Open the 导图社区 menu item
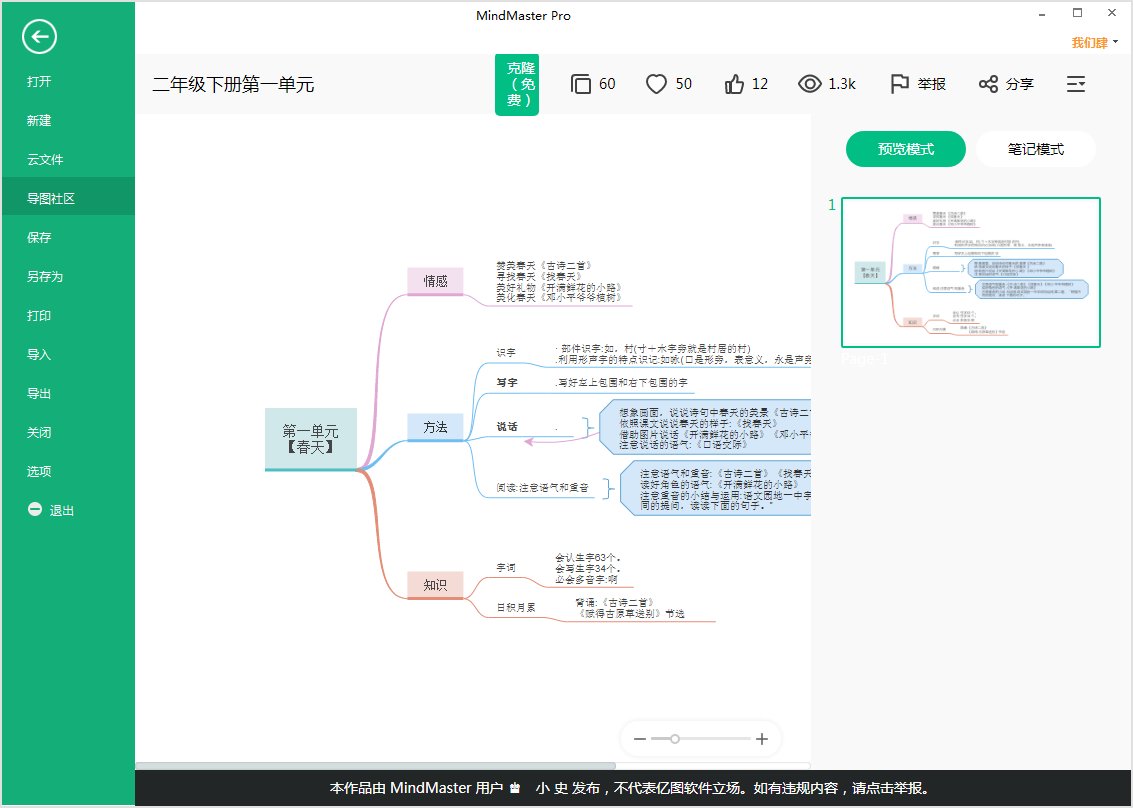 [x=51, y=198]
